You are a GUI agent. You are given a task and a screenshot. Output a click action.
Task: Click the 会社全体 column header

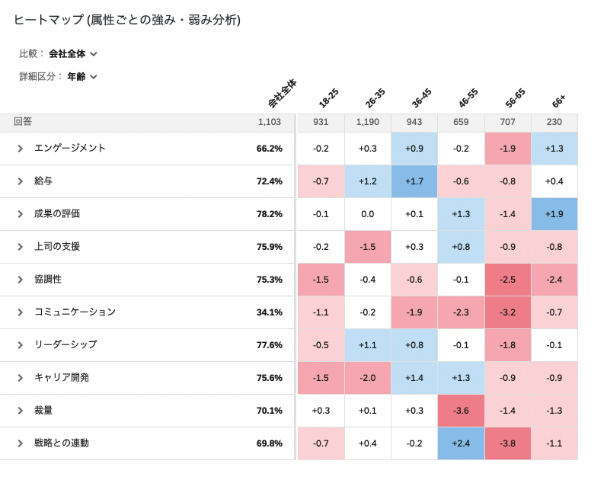(x=282, y=94)
